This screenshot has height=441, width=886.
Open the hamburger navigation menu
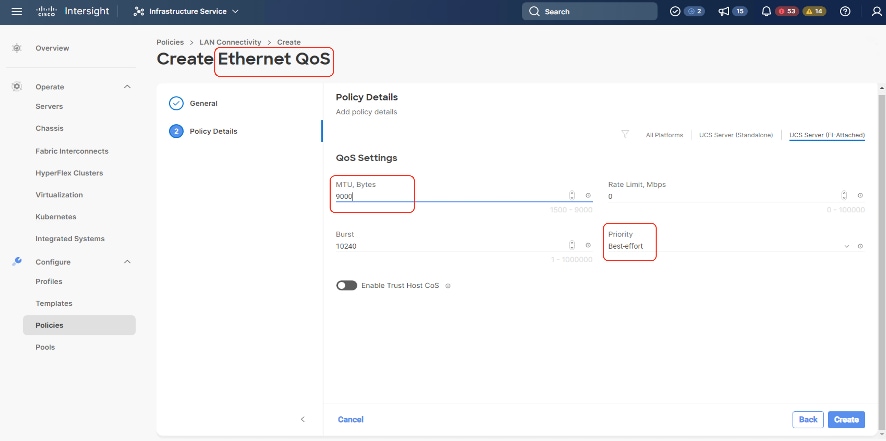17,11
